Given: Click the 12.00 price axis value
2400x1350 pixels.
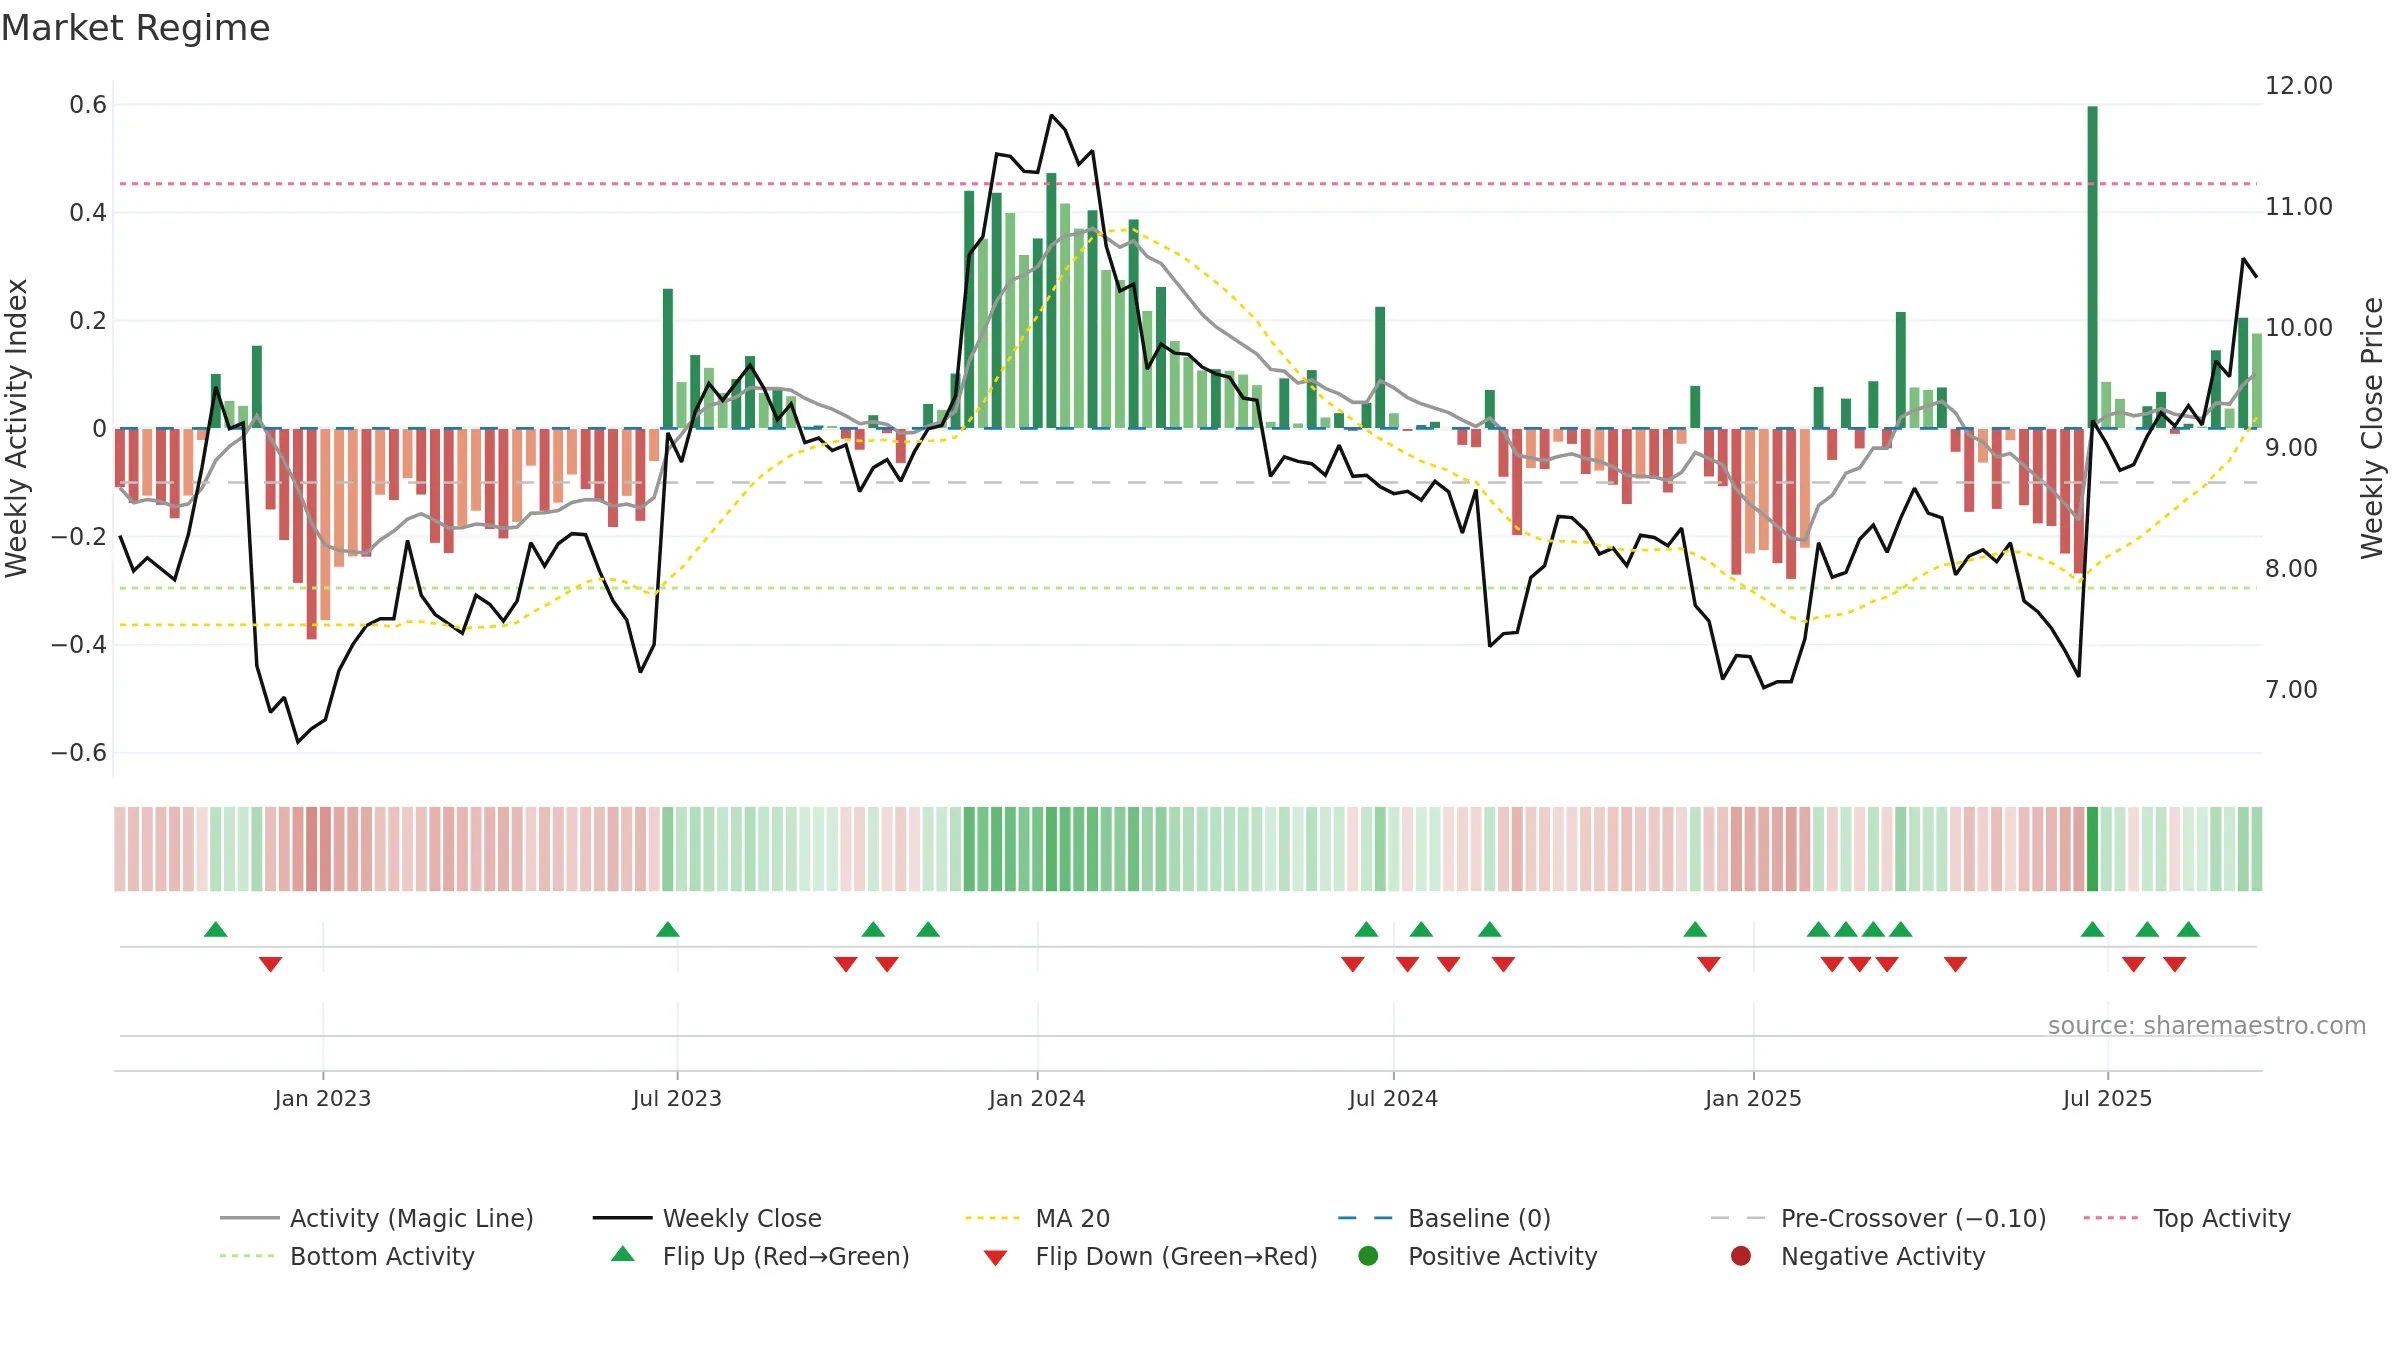Looking at the screenshot, I should [2299, 86].
